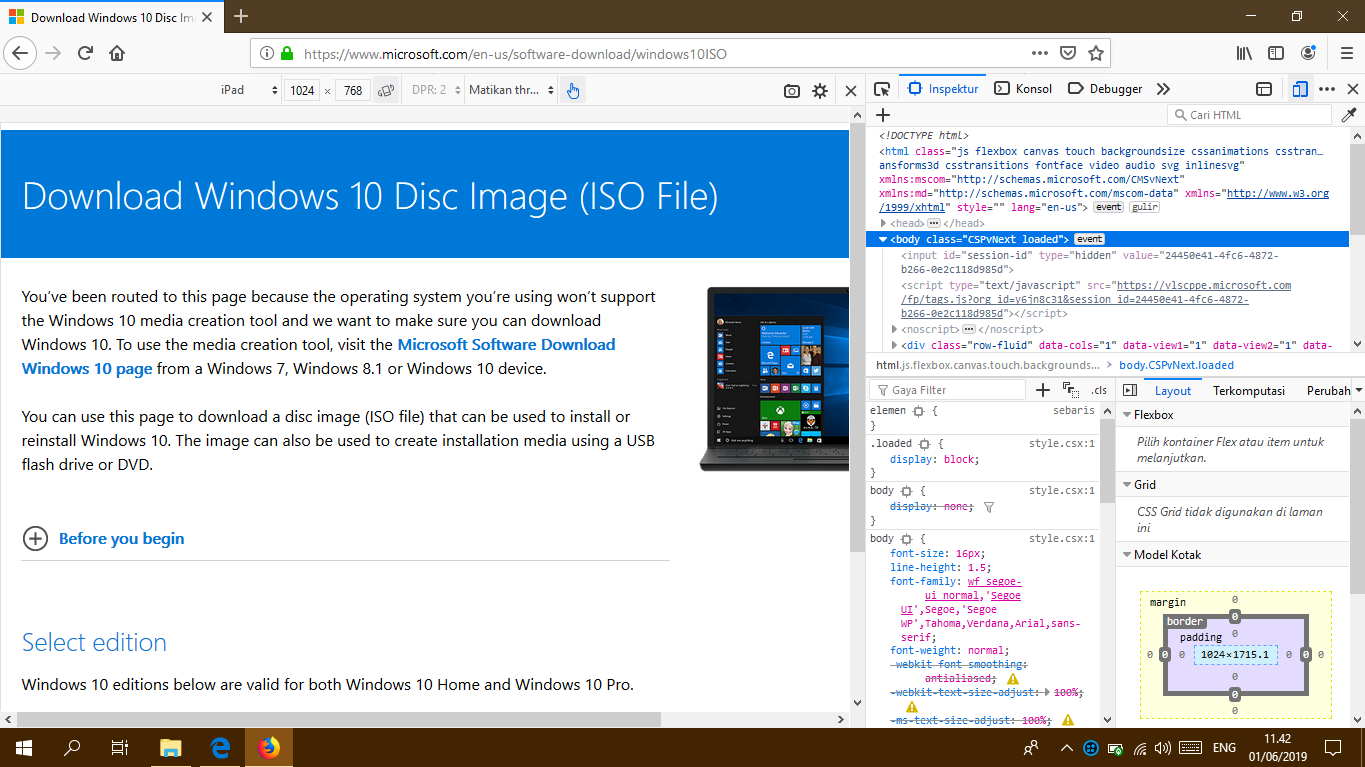Highlight elemen rule selector target icon
Screen dimensions: 1365x767
point(919,411)
